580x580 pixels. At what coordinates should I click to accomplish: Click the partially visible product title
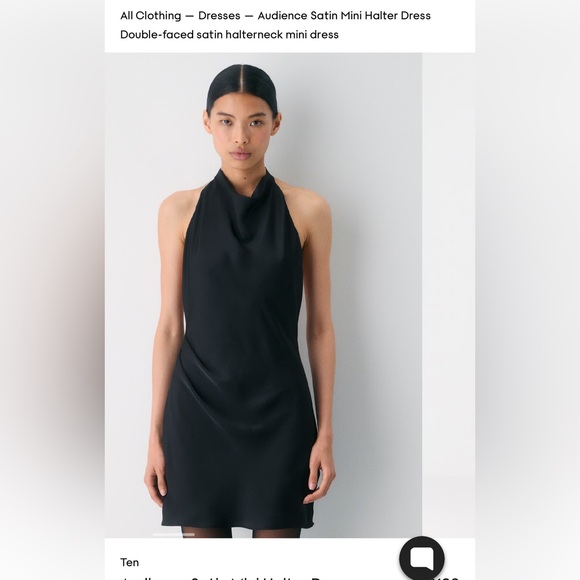coord(221,578)
